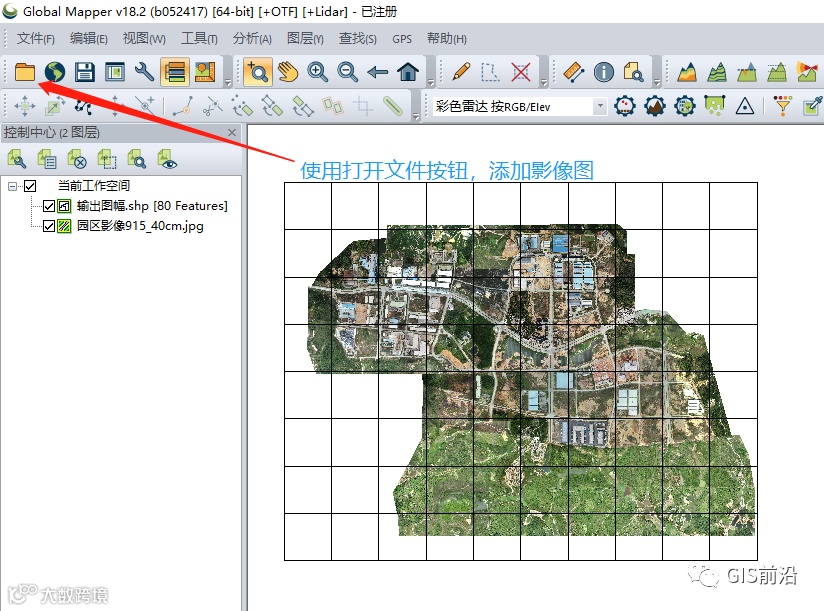Screen dimensions: 824x611
Task: Open the map layout editor icon
Action: [205, 72]
